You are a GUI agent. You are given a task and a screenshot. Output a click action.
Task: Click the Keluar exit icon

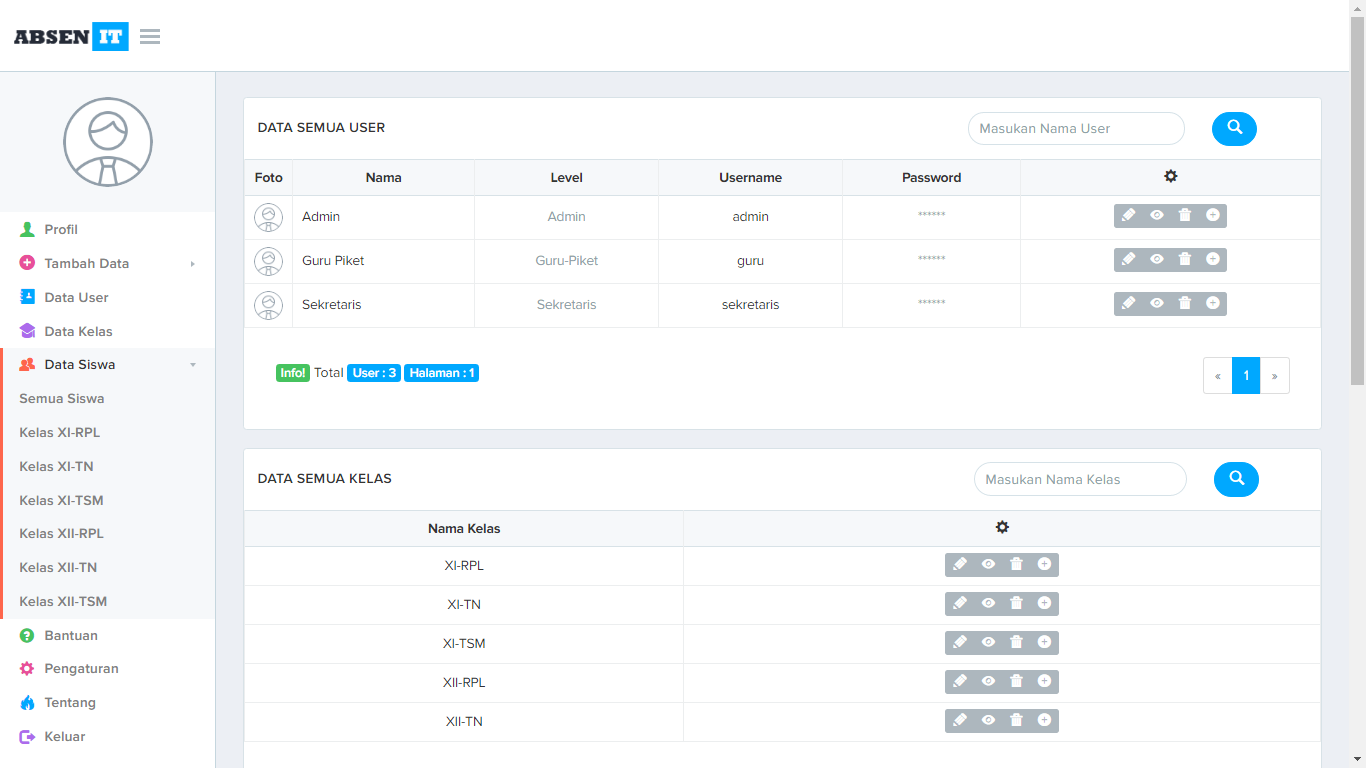27,736
